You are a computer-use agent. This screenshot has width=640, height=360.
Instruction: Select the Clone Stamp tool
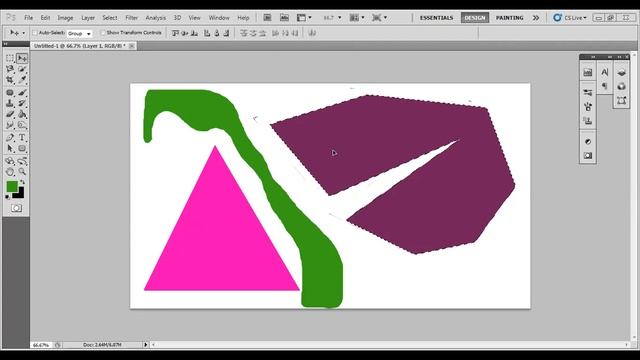(10, 103)
